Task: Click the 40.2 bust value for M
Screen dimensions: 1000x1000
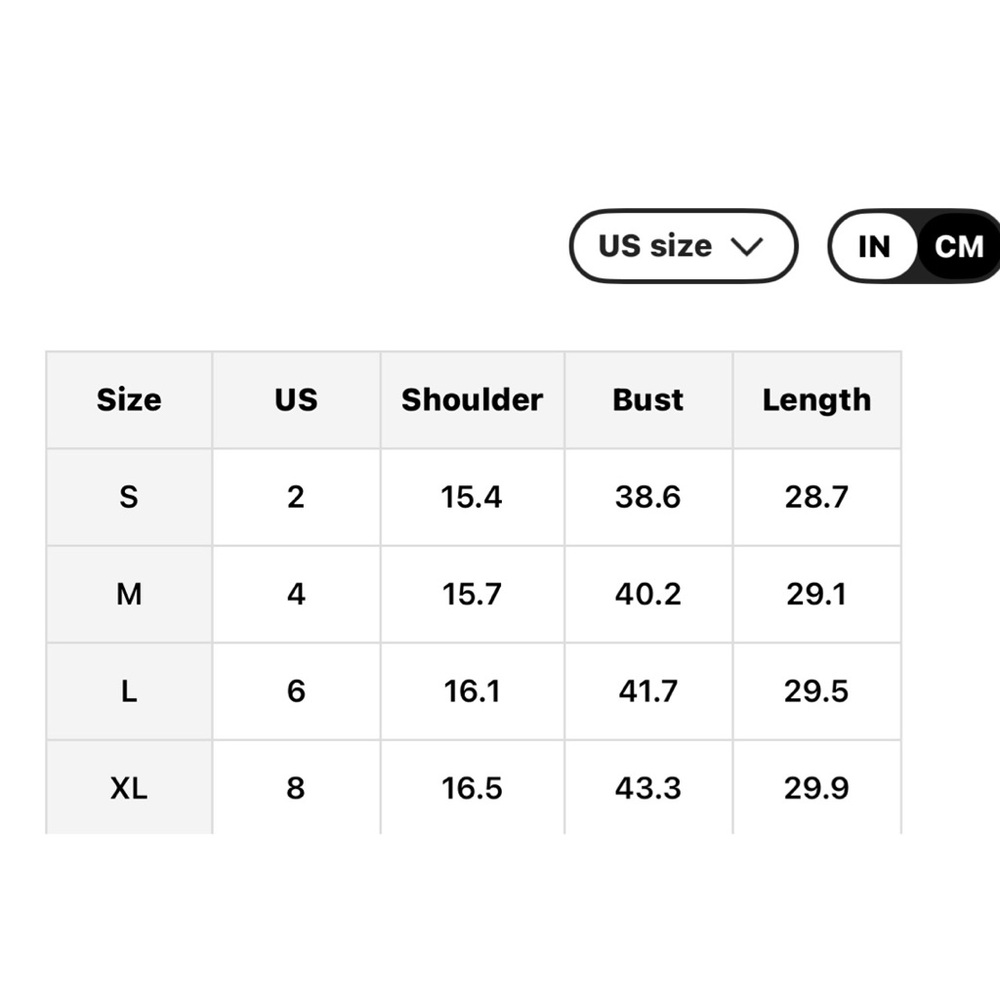Action: tap(648, 594)
